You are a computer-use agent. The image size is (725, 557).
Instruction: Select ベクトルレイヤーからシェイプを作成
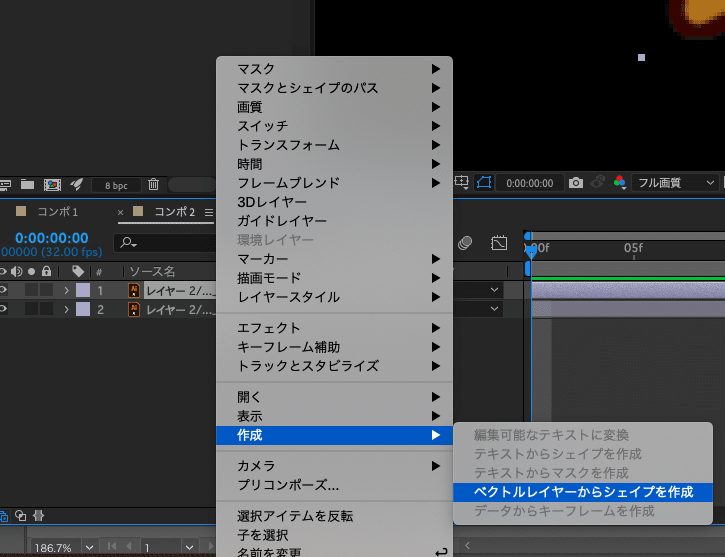pyautogui.click(x=583, y=492)
